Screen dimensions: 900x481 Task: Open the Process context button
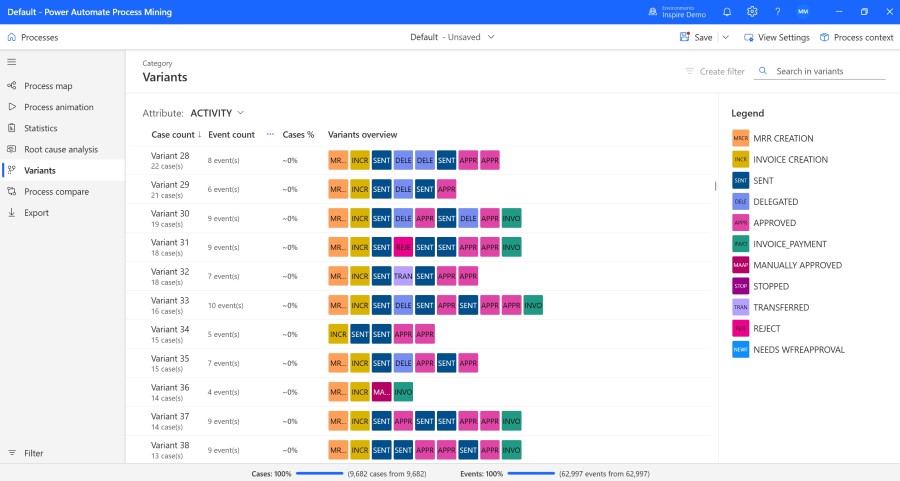pyautogui.click(x=856, y=37)
